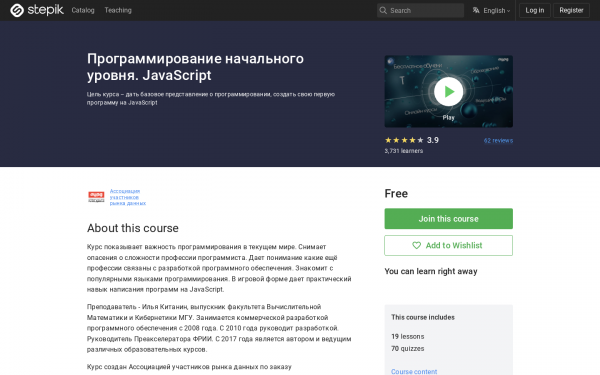Click the translate language icon
Screen dimensions: 600x375
[x=476, y=10]
